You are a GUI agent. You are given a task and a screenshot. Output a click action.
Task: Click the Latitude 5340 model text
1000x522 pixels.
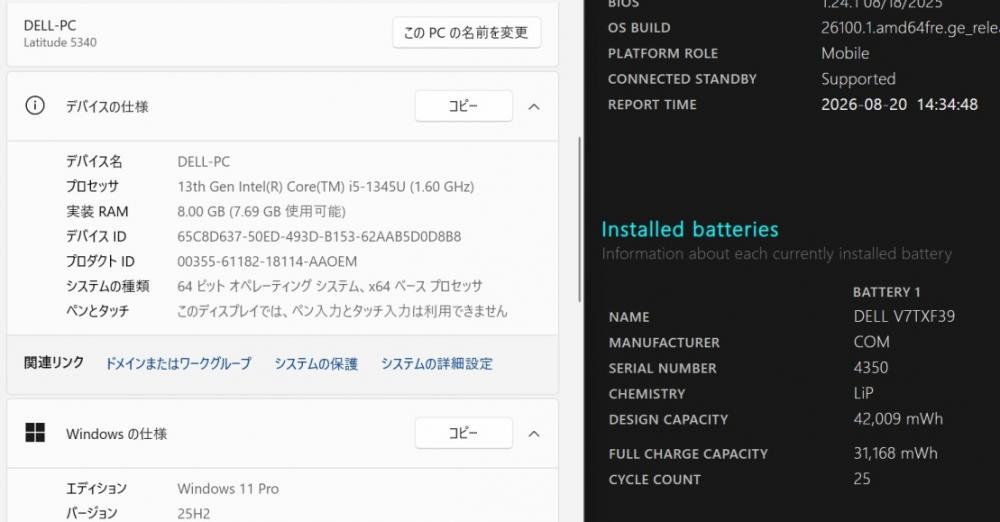click(x=60, y=43)
